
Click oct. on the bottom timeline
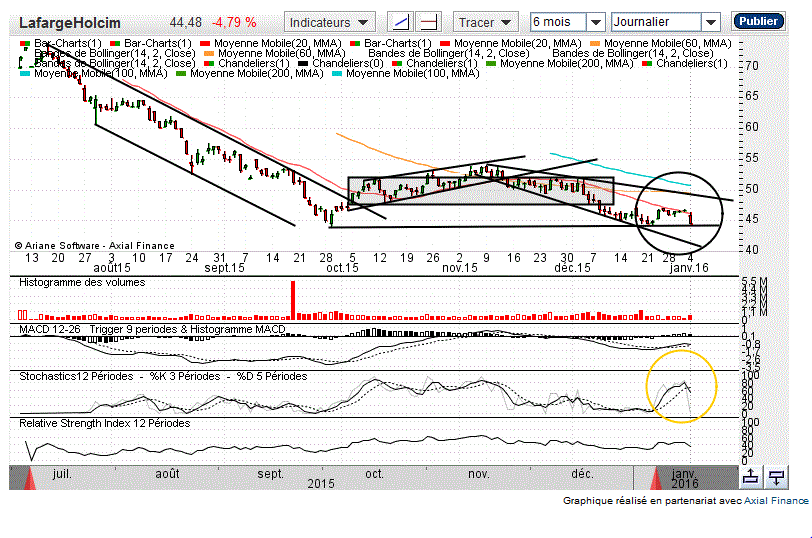(x=374, y=474)
